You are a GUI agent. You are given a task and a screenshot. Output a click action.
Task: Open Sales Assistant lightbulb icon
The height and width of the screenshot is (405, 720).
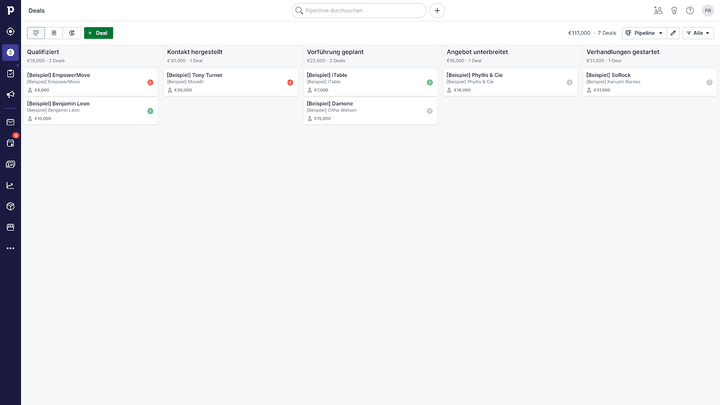tap(674, 10)
